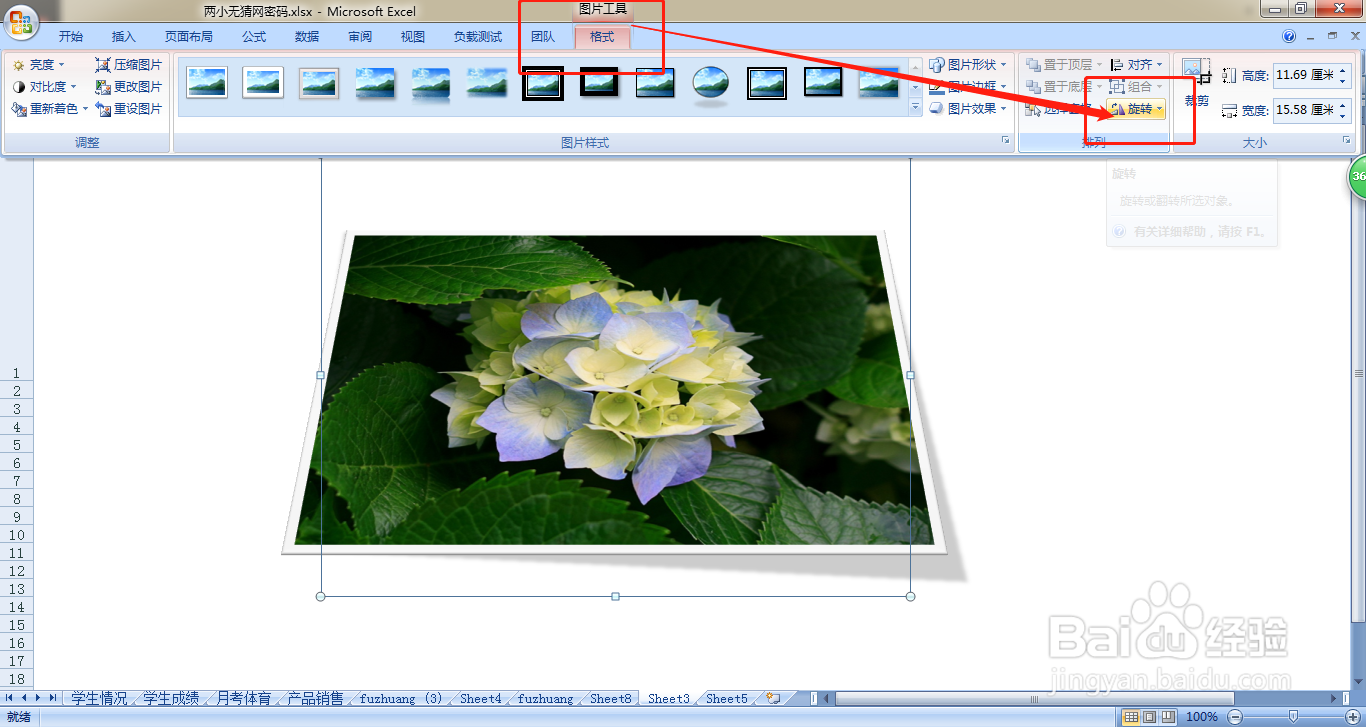Viewport: 1366px width, 727px height.
Task: Click the zoom slider handle
Action: coord(1293,717)
